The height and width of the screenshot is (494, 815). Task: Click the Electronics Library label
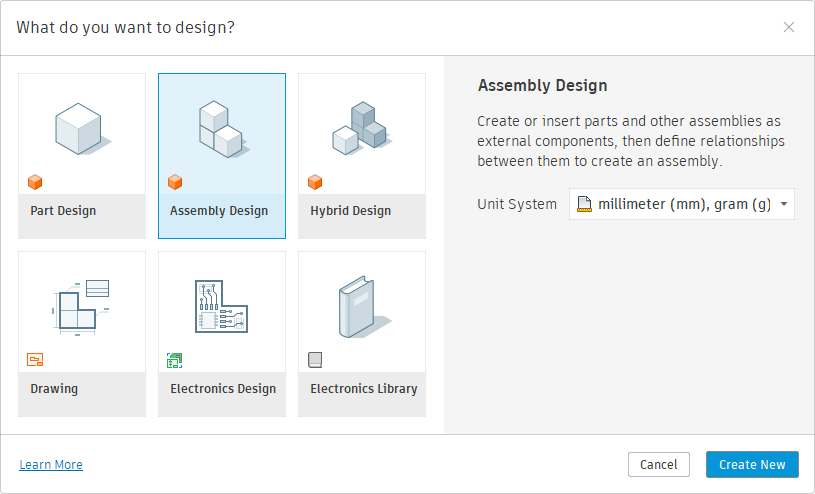363,389
